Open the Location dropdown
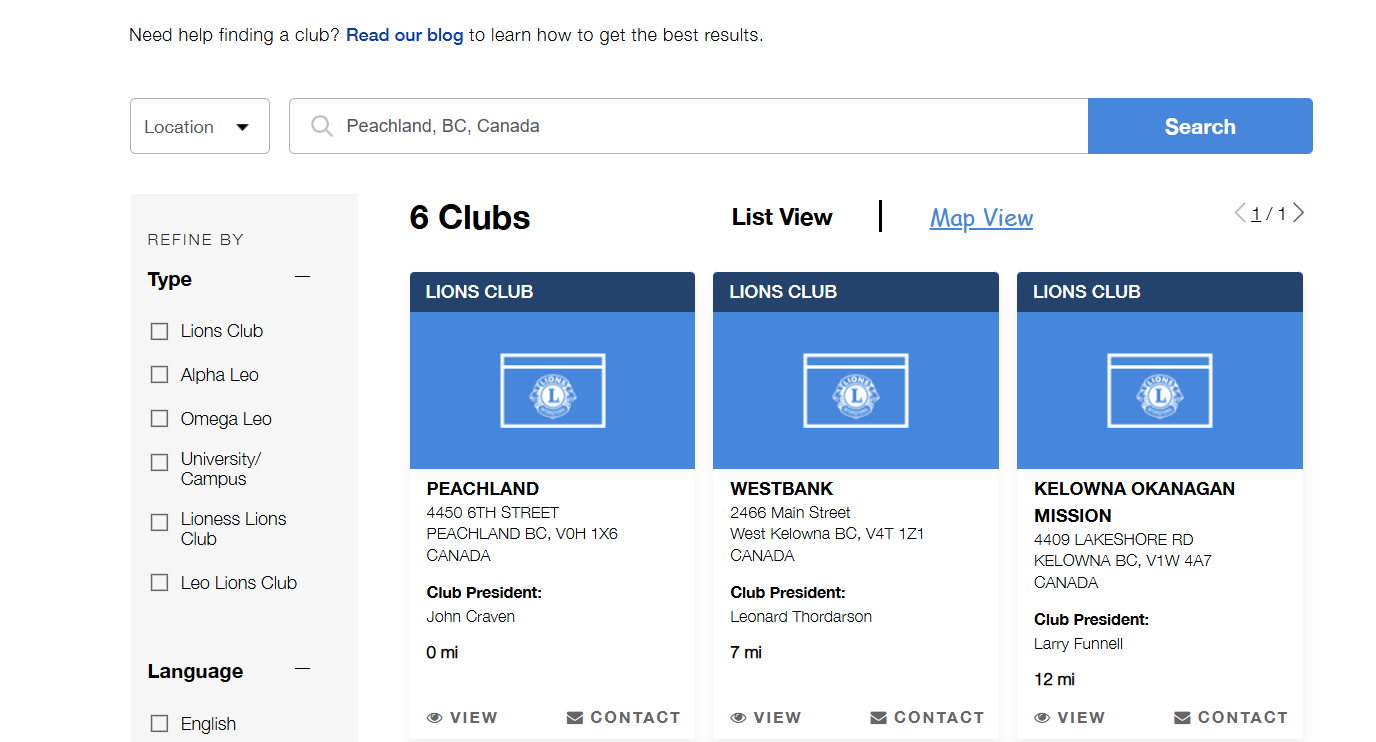 pos(200,126)
